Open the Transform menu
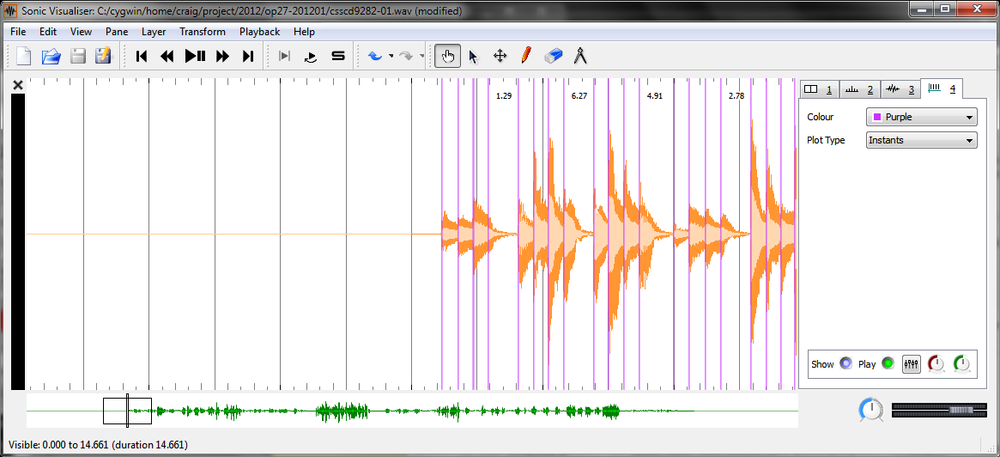 tap(202, 31)
